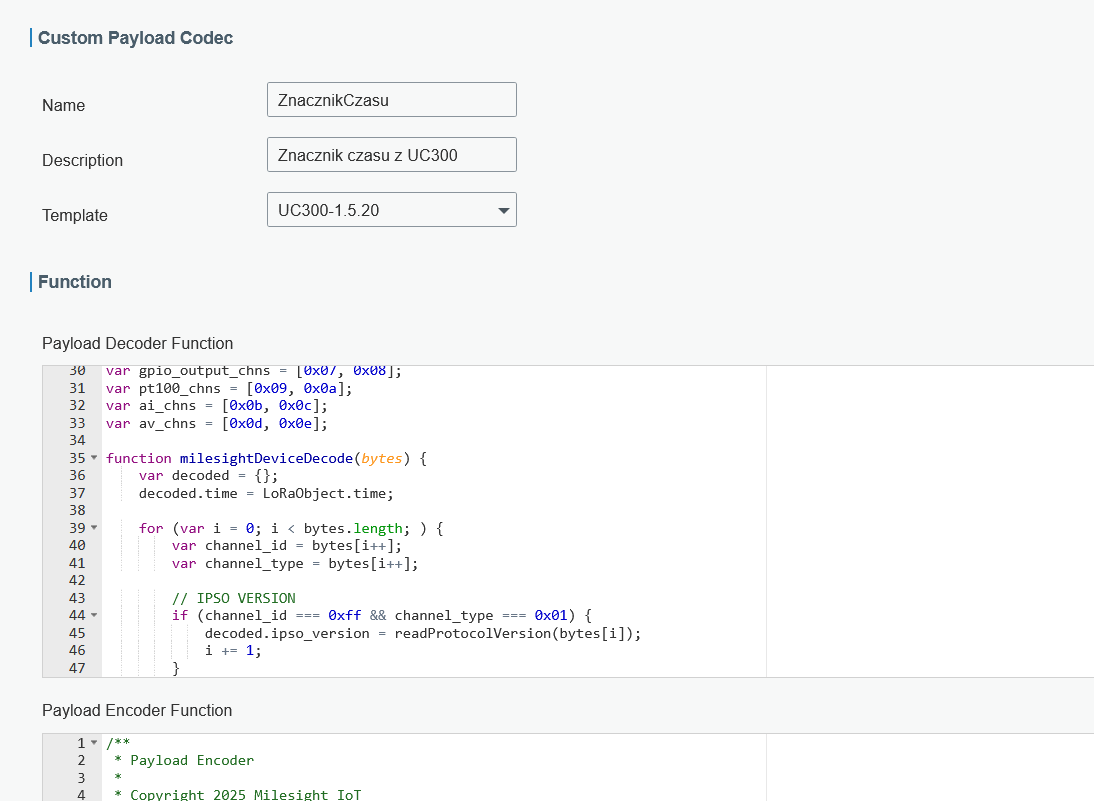Viewport: 1094px width, 801px height.
Task: Click 'for (var i = 0' loop line
Action: click(291, 528)
